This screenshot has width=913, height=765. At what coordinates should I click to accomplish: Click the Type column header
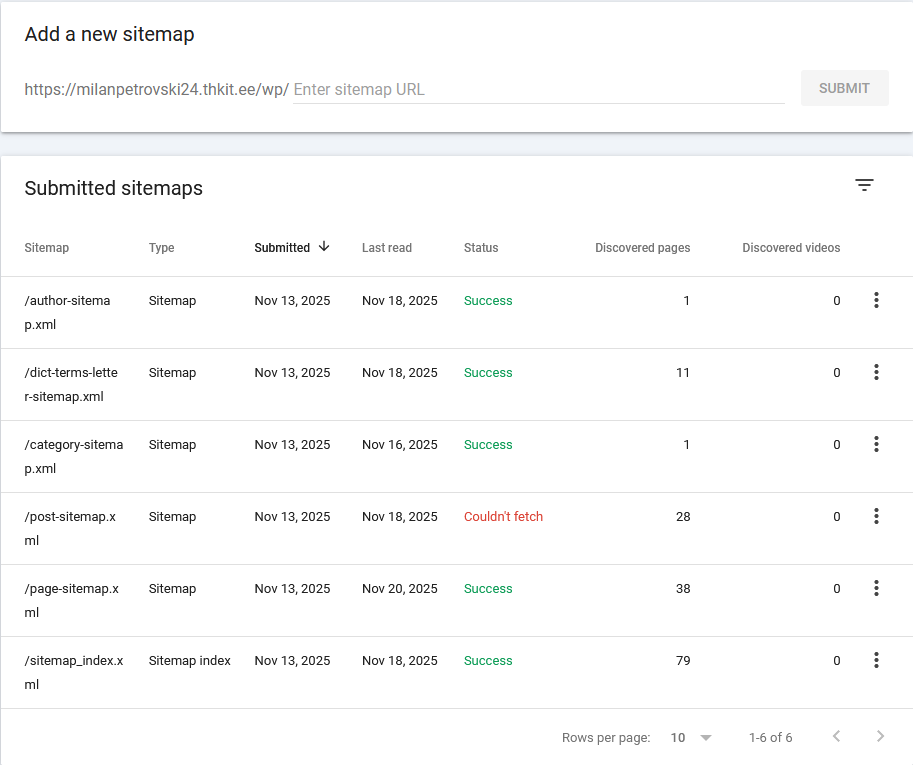tap(161, 248)
